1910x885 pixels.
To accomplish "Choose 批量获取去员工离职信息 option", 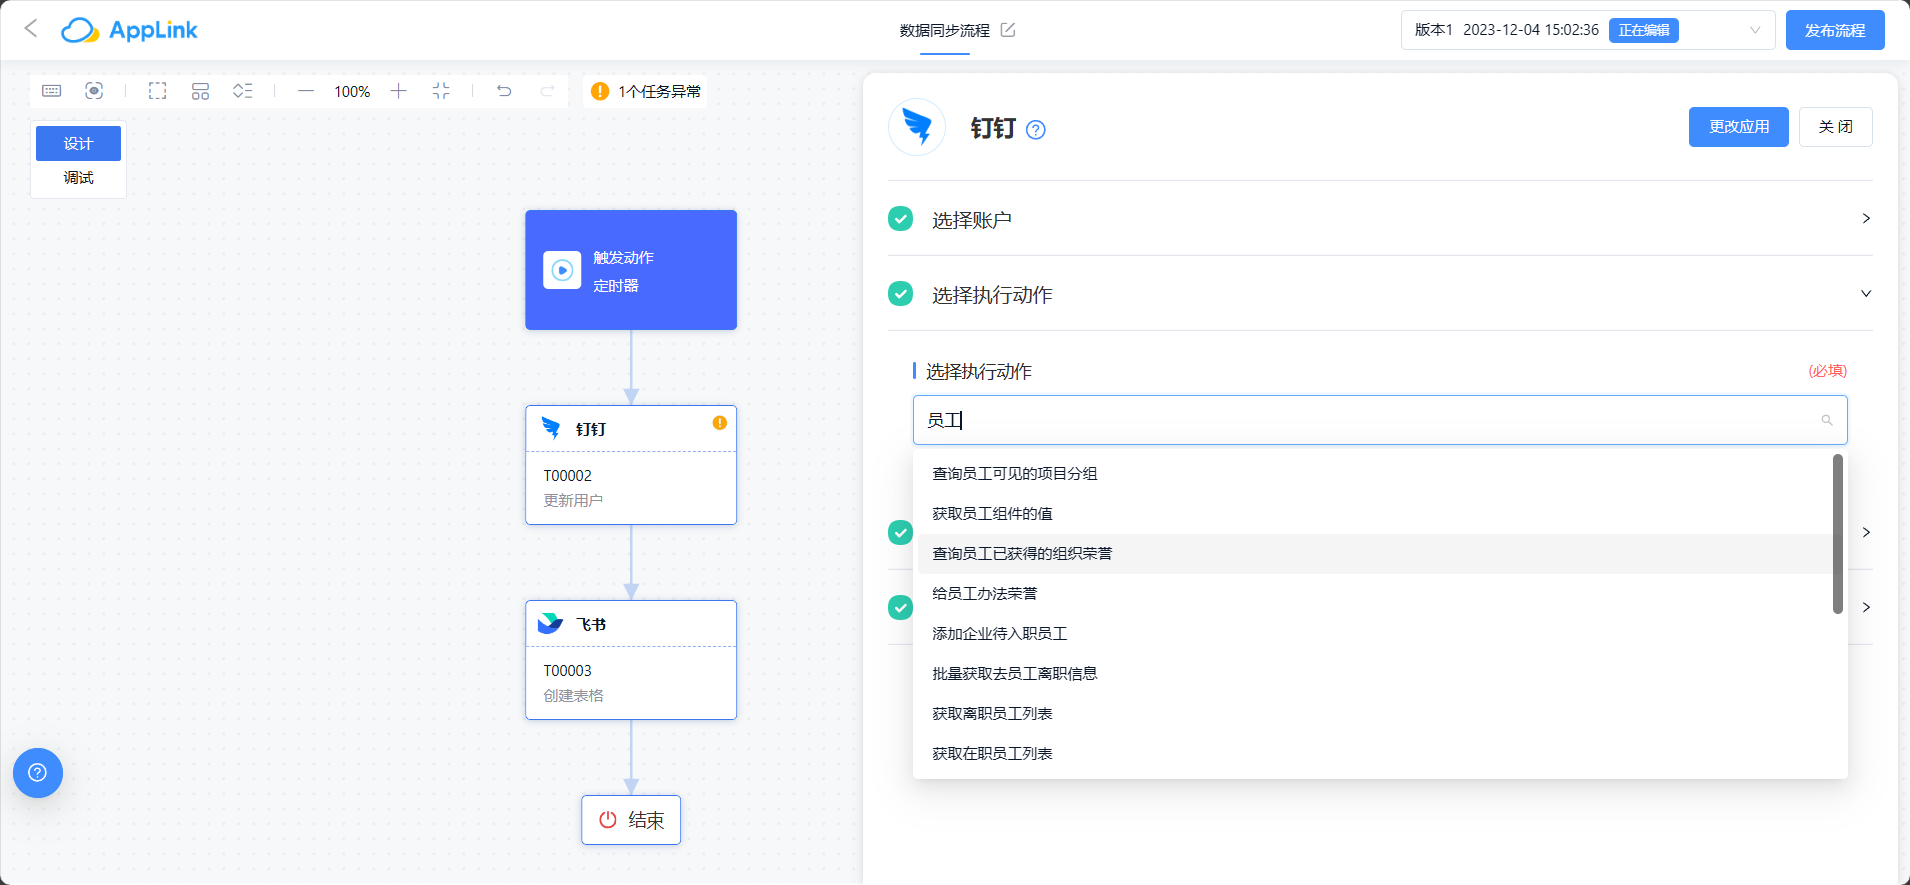I will point(1375,673).
